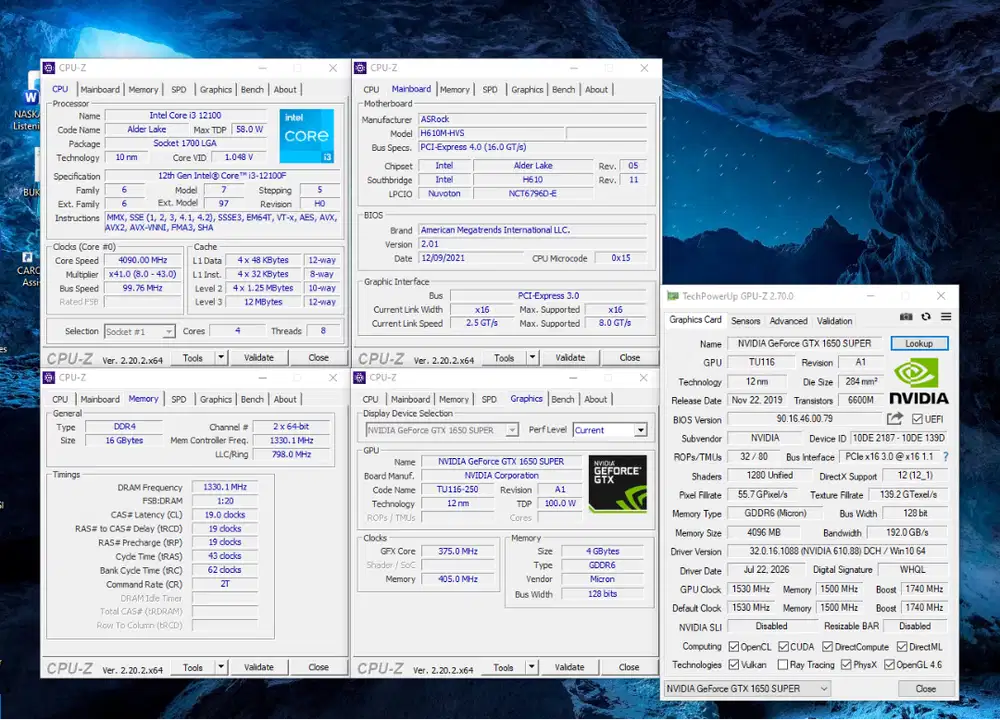Image resolution: width=1000 pixels, height=720 pixels.
Task: Open Tools dropdown arrow in Graphics window
Action: (531, 667)
